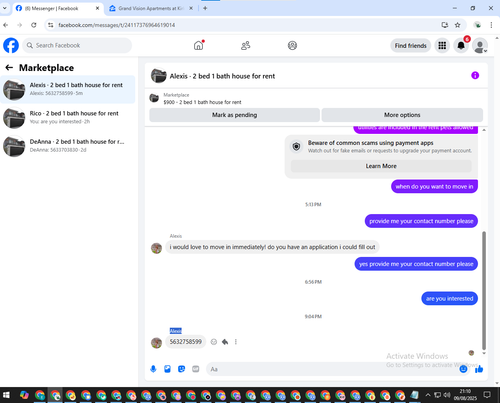Send a thumbs-up like

[x=479, y=369]
